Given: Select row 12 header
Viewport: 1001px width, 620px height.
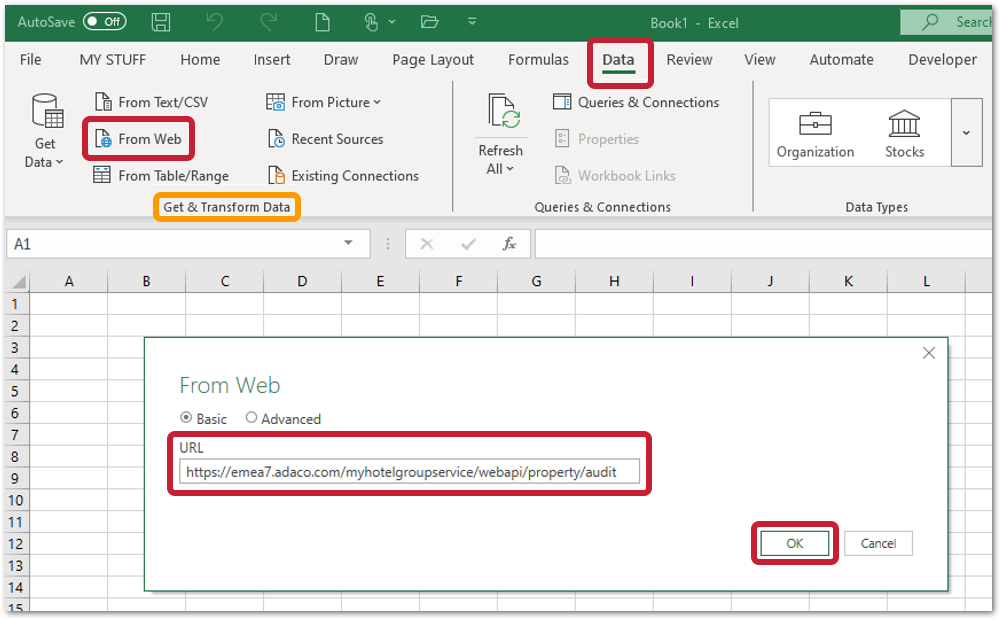Looking at the screenshot, I should tap(17, 544).
